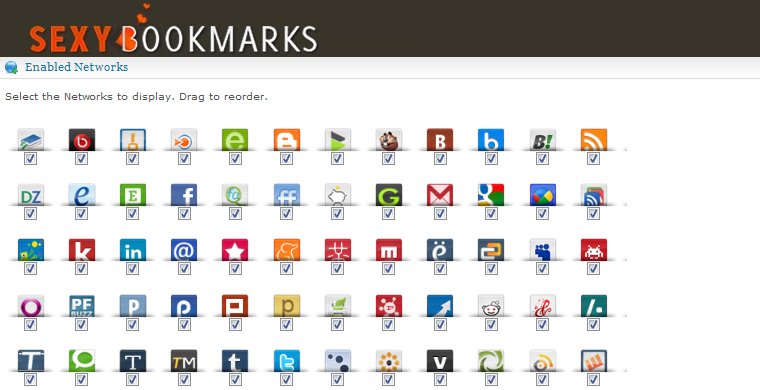Disable the checkbox under Slashdot icon
Screen dimensions: 760x390
594,325
